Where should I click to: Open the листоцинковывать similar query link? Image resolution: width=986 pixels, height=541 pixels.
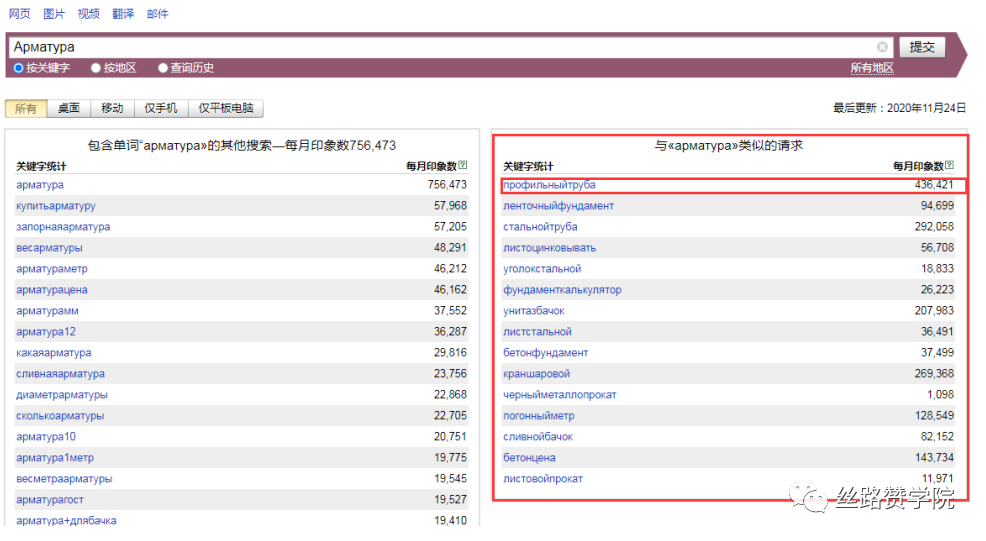tap(550, 248)
